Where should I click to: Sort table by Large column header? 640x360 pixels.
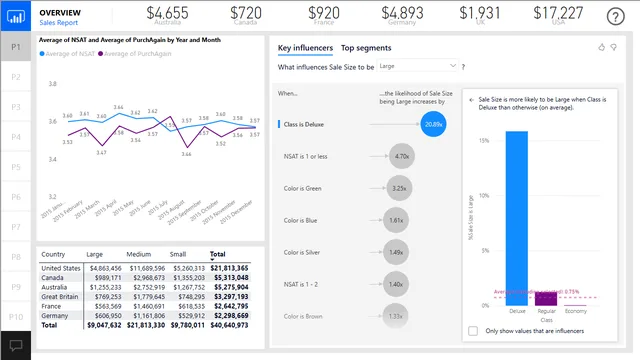(x=94, y=254)
